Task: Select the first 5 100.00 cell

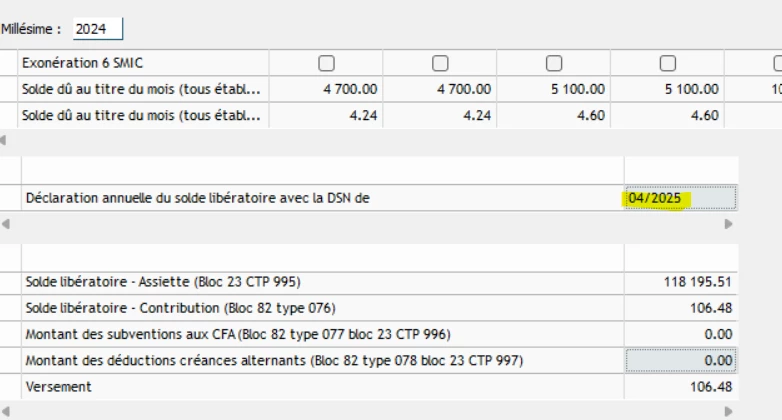Action: coord(553,89)
